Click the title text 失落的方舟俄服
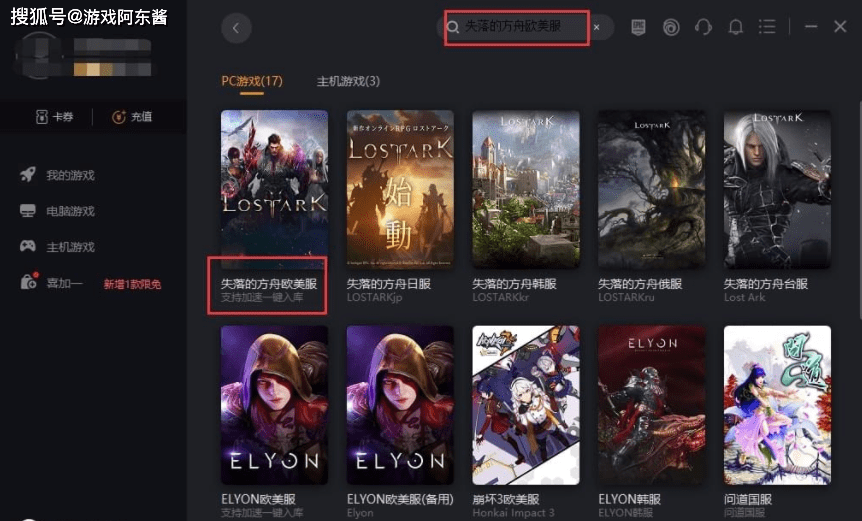The height and width of the screenshot is (521, 862). click(x=640, y=284)
